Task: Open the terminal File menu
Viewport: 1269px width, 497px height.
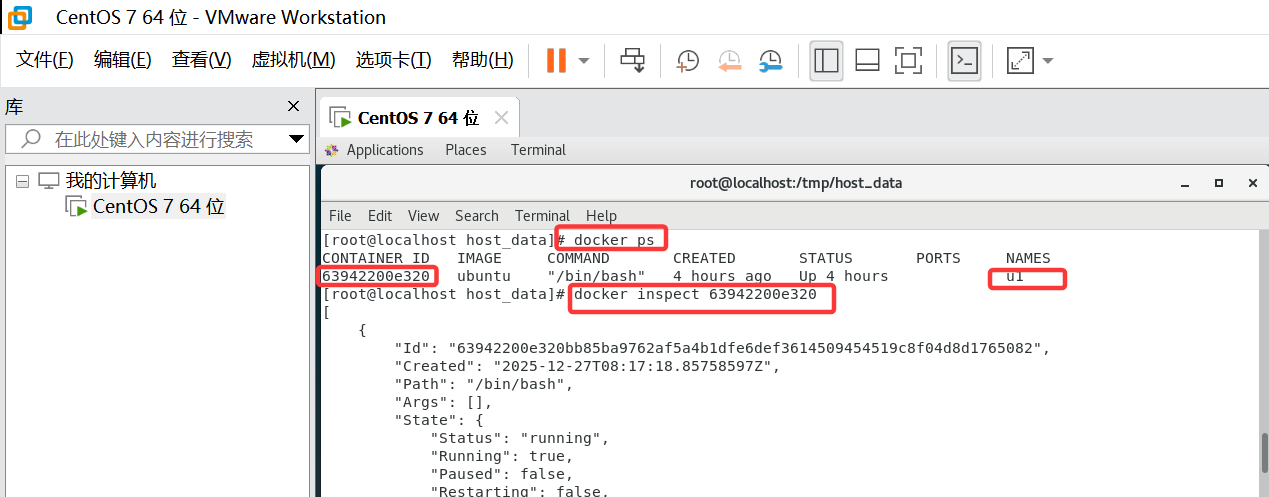Action: (340, 216)
